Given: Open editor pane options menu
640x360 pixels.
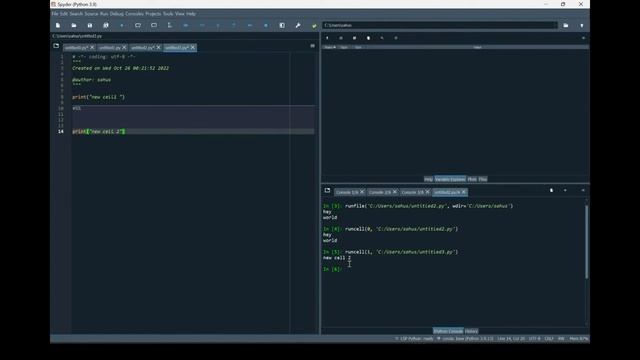Looking at the screenshot, I should click(x=313, y=46).
